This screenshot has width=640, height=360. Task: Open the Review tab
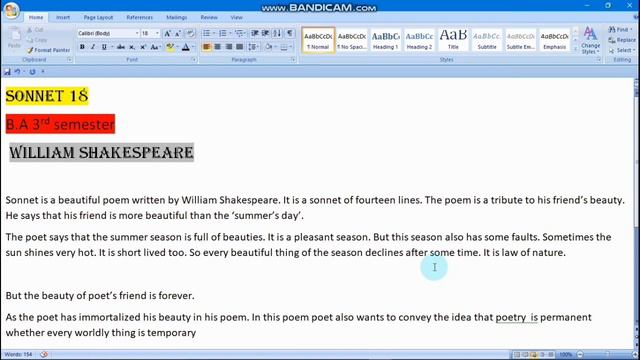click(x=209, y=18)
